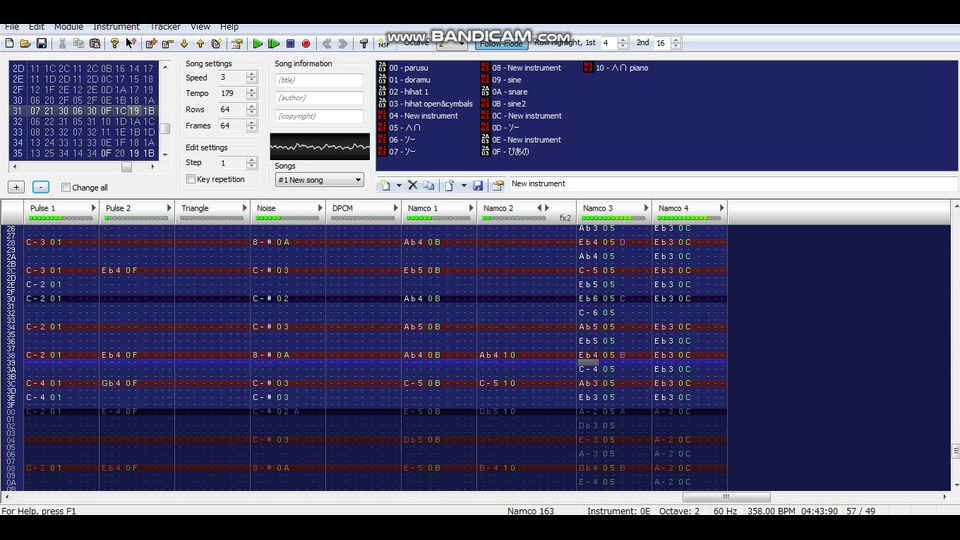Open new instrument type dropdown arrow

(399, 185)
